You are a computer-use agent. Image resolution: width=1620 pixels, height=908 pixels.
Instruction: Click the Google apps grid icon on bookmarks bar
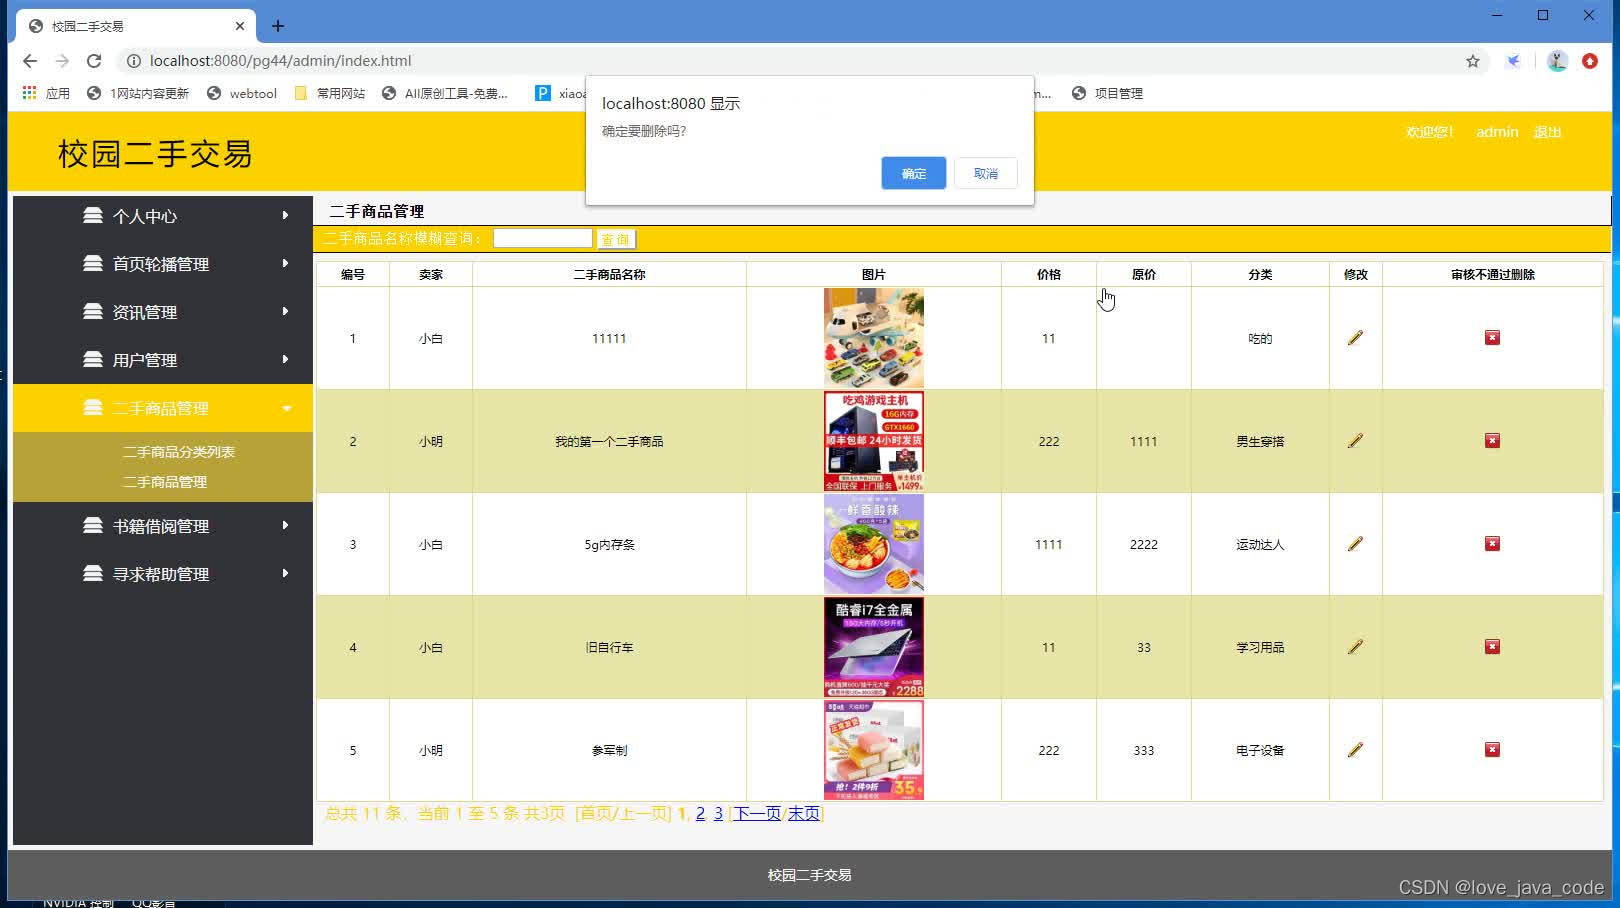[x=27, y=93]
